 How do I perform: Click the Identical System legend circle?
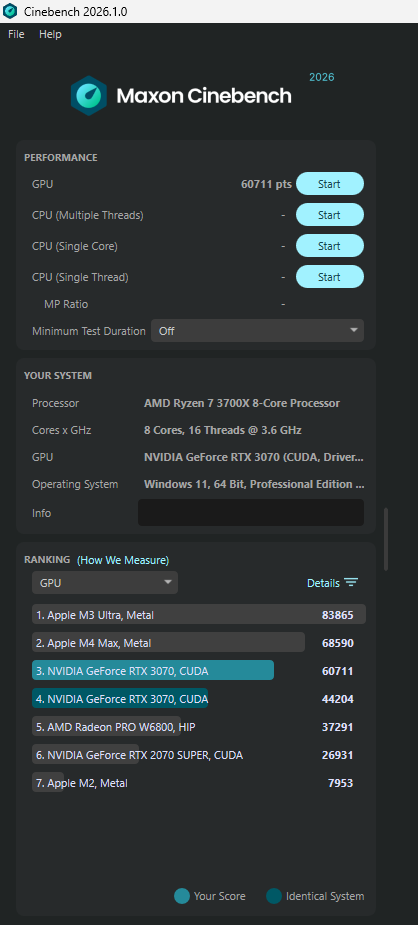tap(274, 896)
